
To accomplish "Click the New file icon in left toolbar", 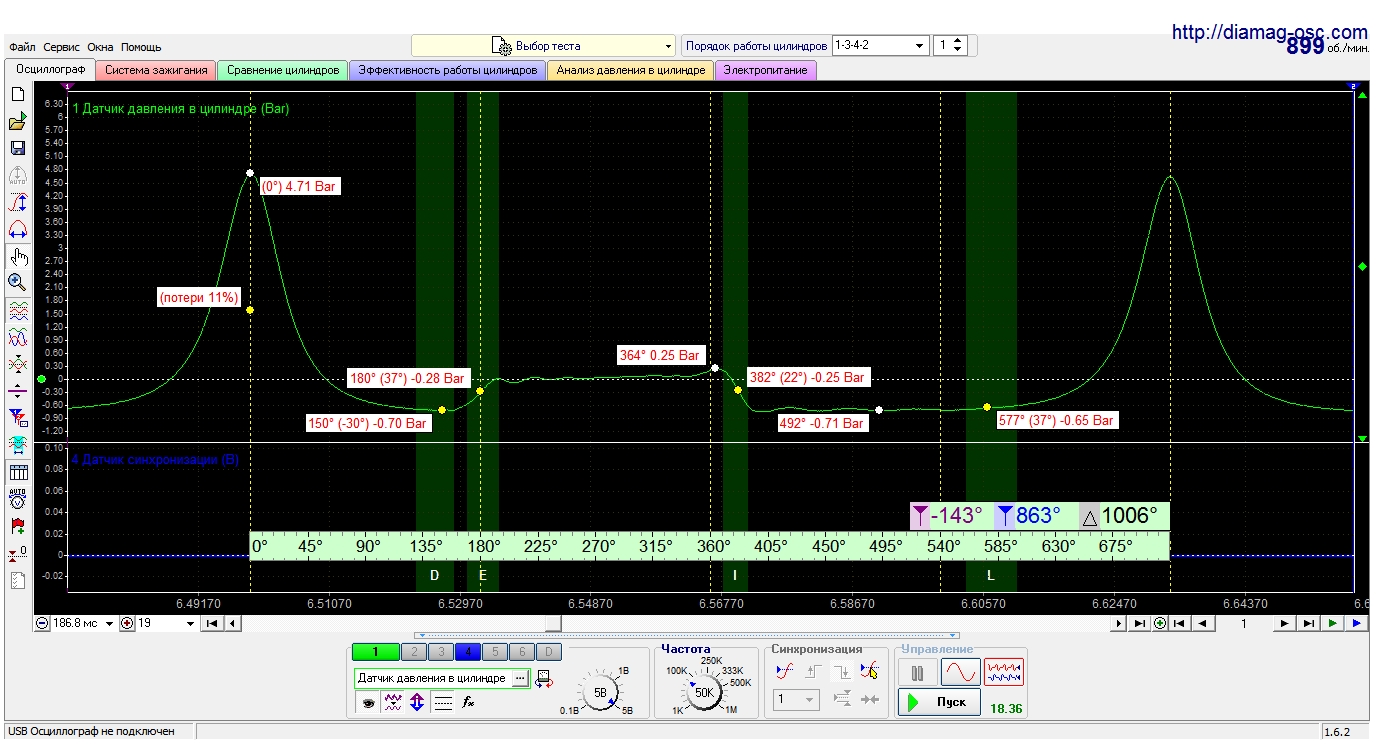I will point(17,94).
